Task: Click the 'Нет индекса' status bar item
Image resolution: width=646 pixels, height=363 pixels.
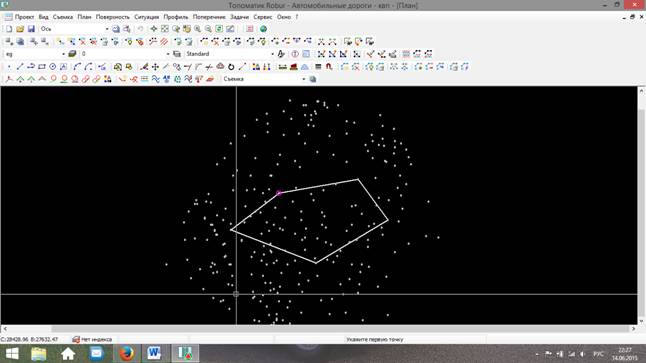Action: click(92, 340)
